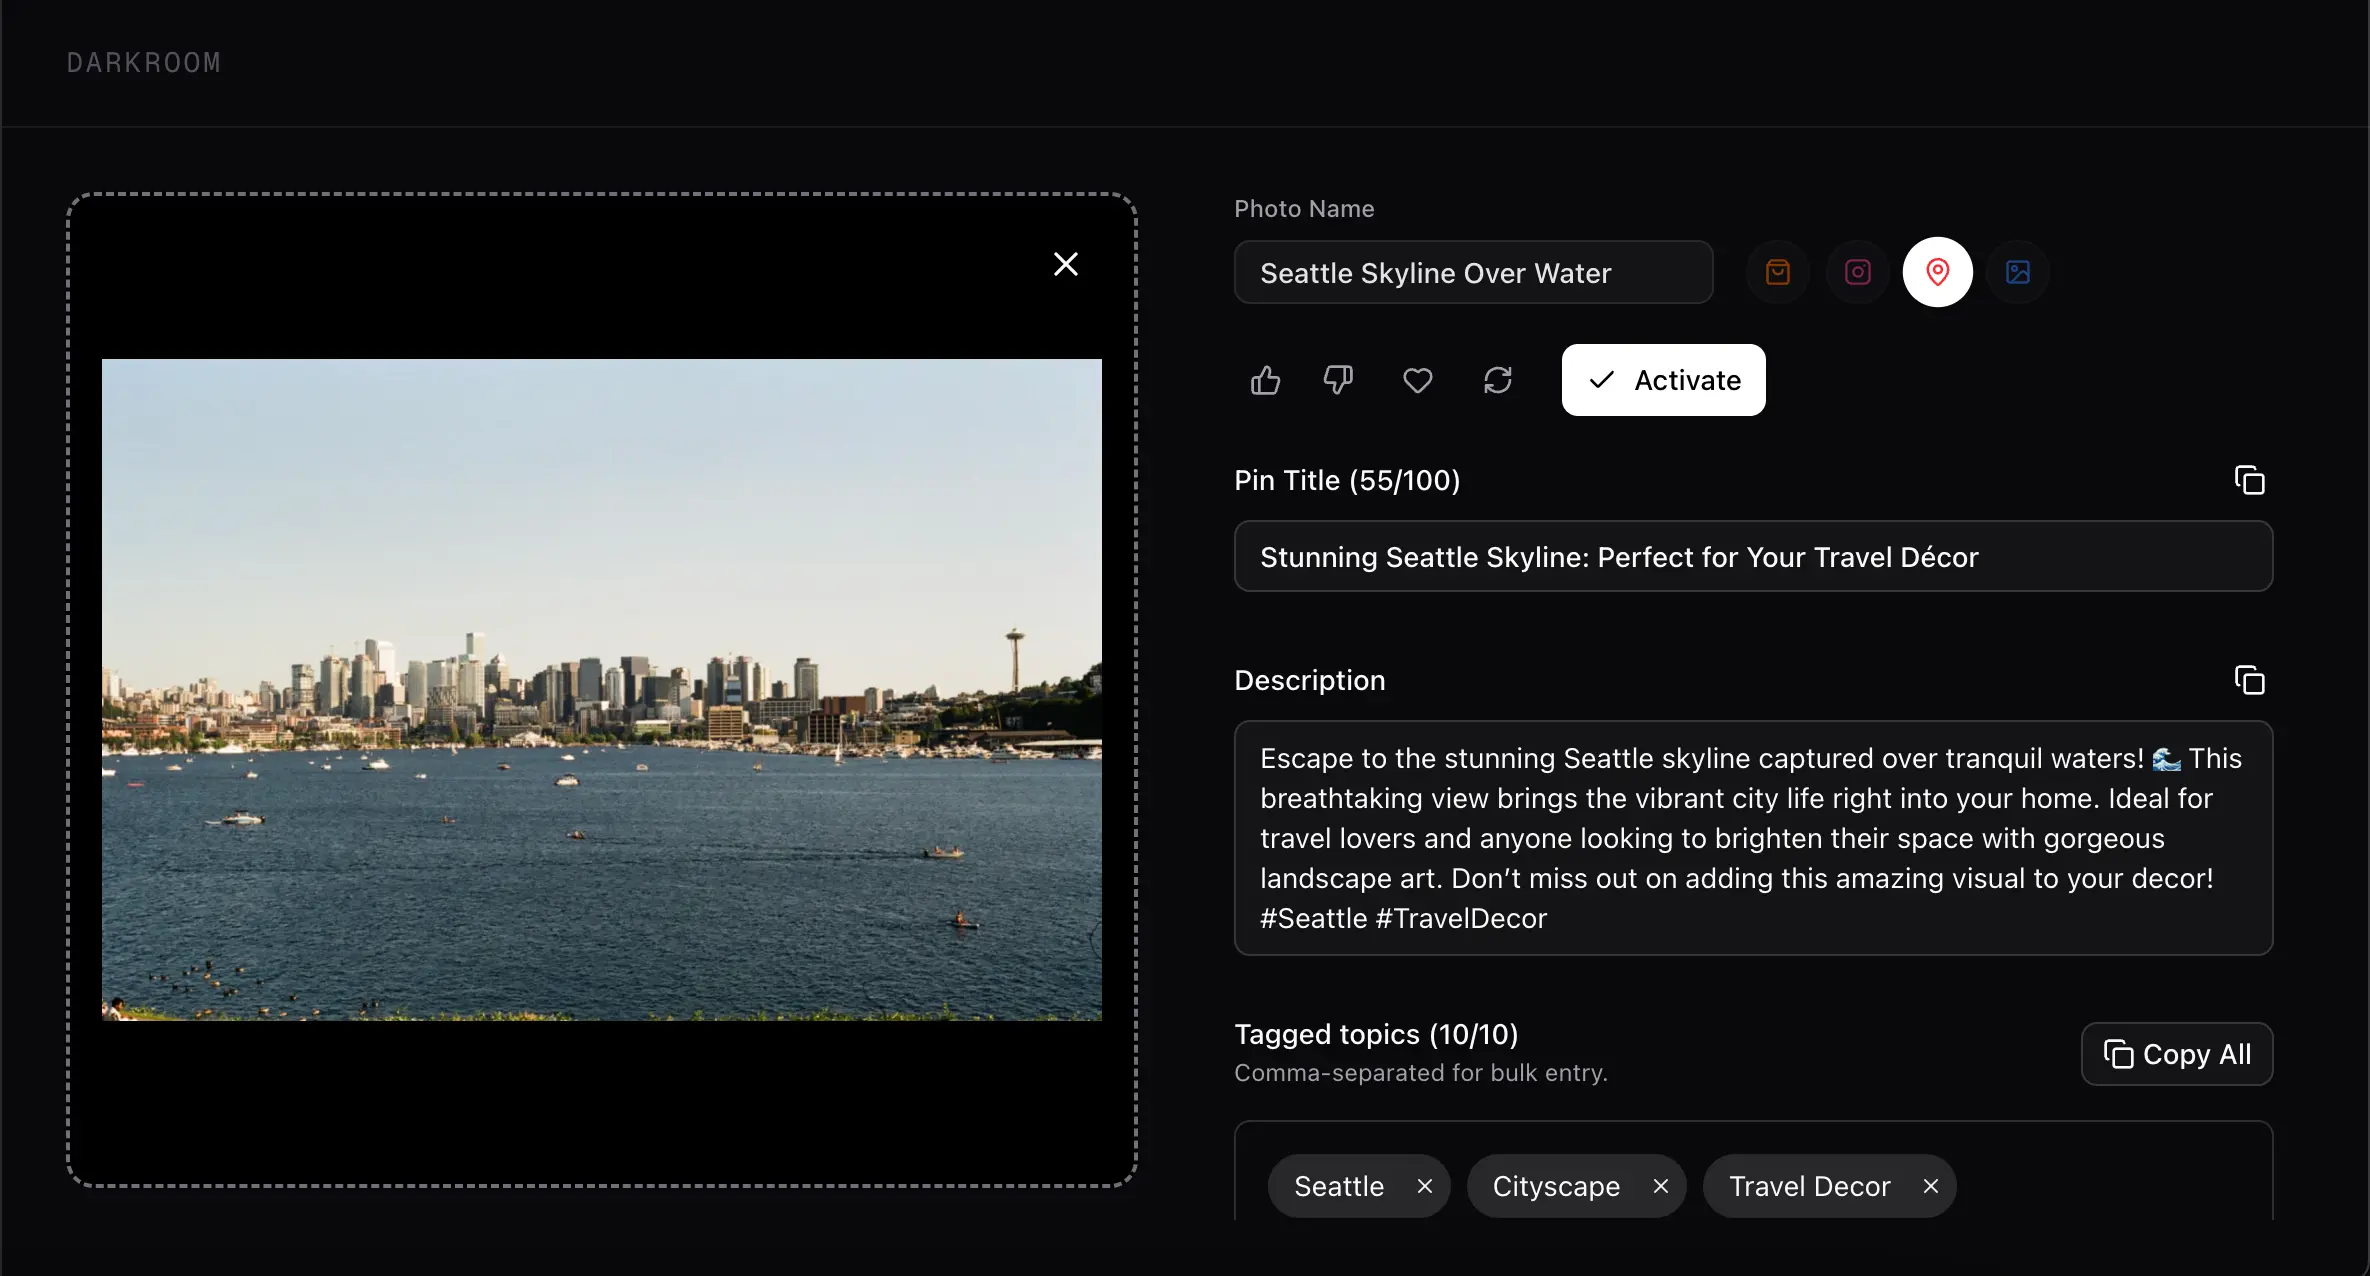Favorite the photo with the heart icon

[1417, 380]
